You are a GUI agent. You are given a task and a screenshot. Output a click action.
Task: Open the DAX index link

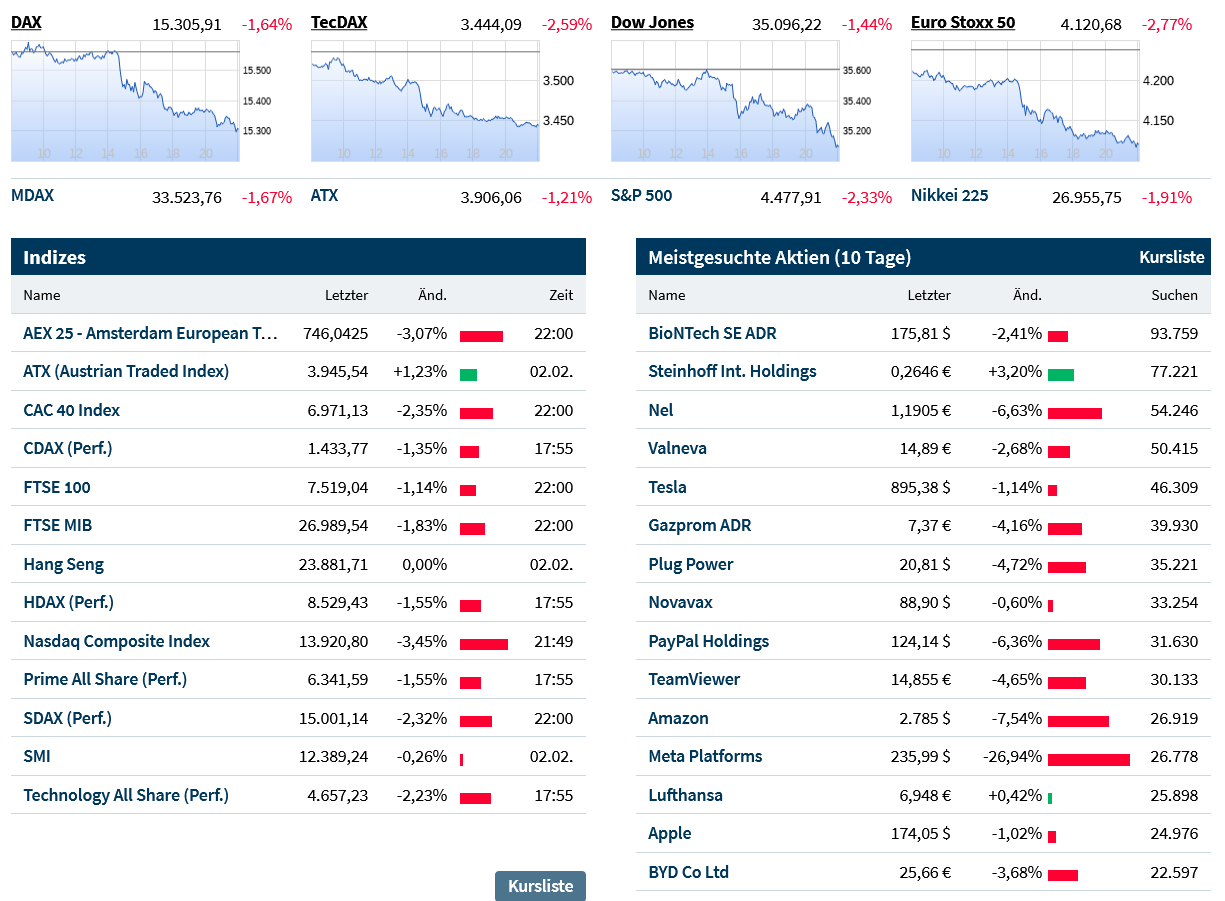[x=26, y=22]
